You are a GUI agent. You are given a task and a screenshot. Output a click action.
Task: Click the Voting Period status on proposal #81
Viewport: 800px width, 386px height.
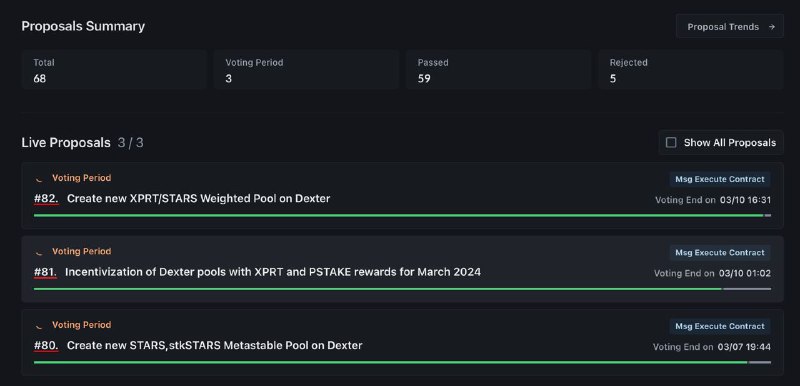82,251
